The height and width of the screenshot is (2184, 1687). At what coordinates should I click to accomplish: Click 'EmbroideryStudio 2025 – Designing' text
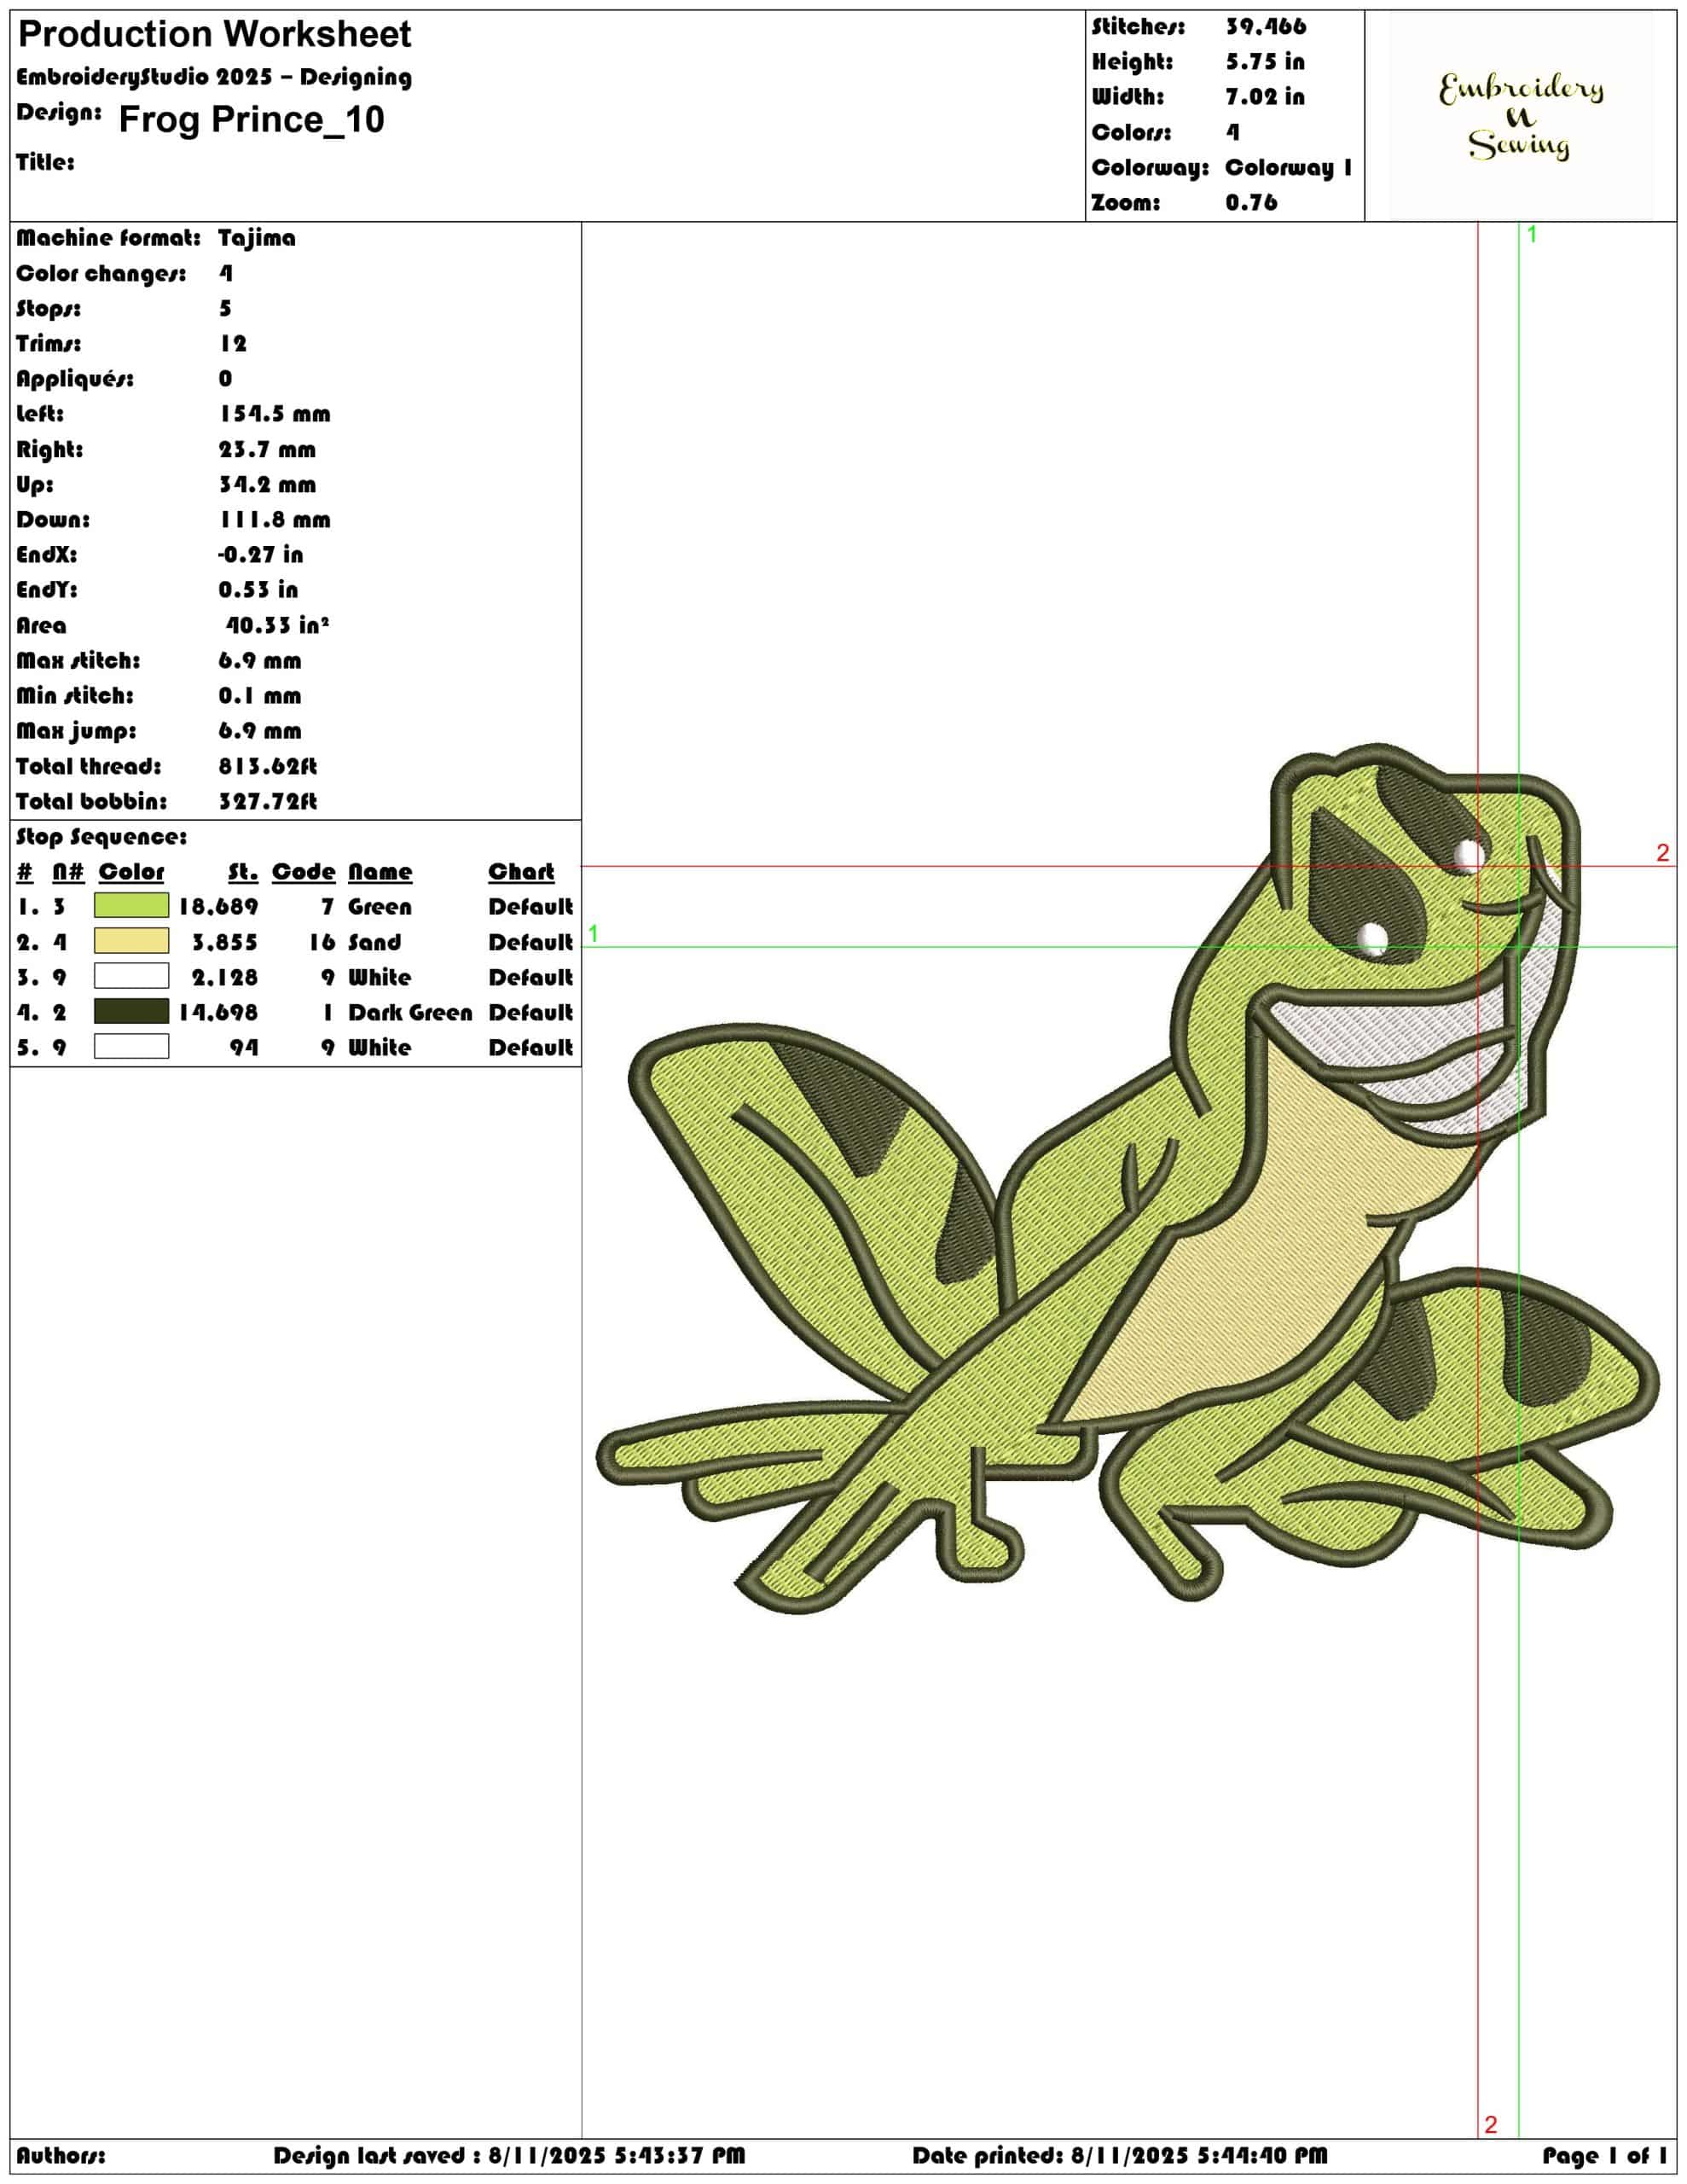tap(214, 77)
